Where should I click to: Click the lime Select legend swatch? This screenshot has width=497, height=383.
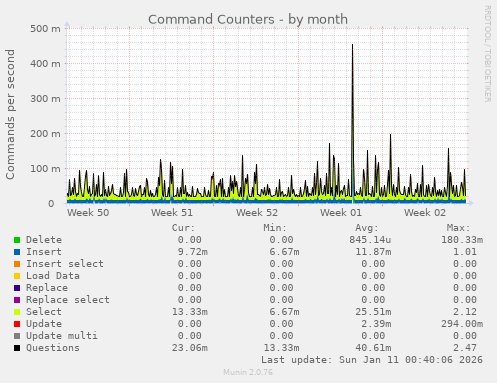coord(17,312)
